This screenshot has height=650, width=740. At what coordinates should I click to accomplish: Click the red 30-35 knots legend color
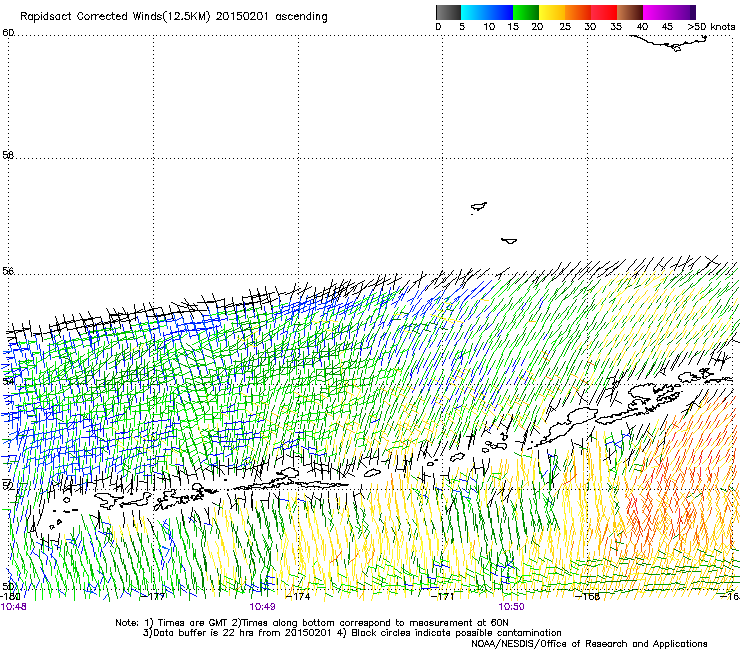tap(604, 12)
